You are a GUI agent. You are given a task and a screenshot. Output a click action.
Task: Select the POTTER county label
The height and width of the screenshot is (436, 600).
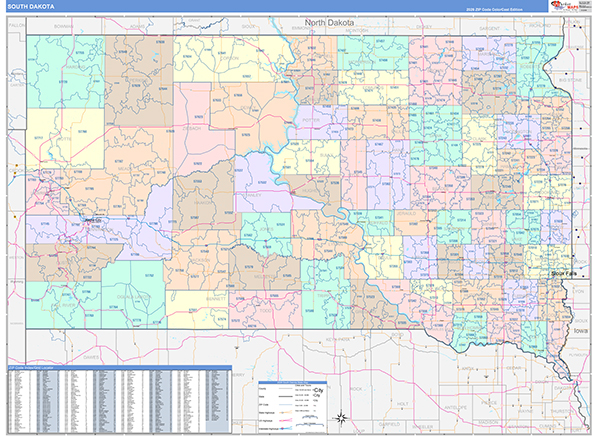(x=311, y=120)
